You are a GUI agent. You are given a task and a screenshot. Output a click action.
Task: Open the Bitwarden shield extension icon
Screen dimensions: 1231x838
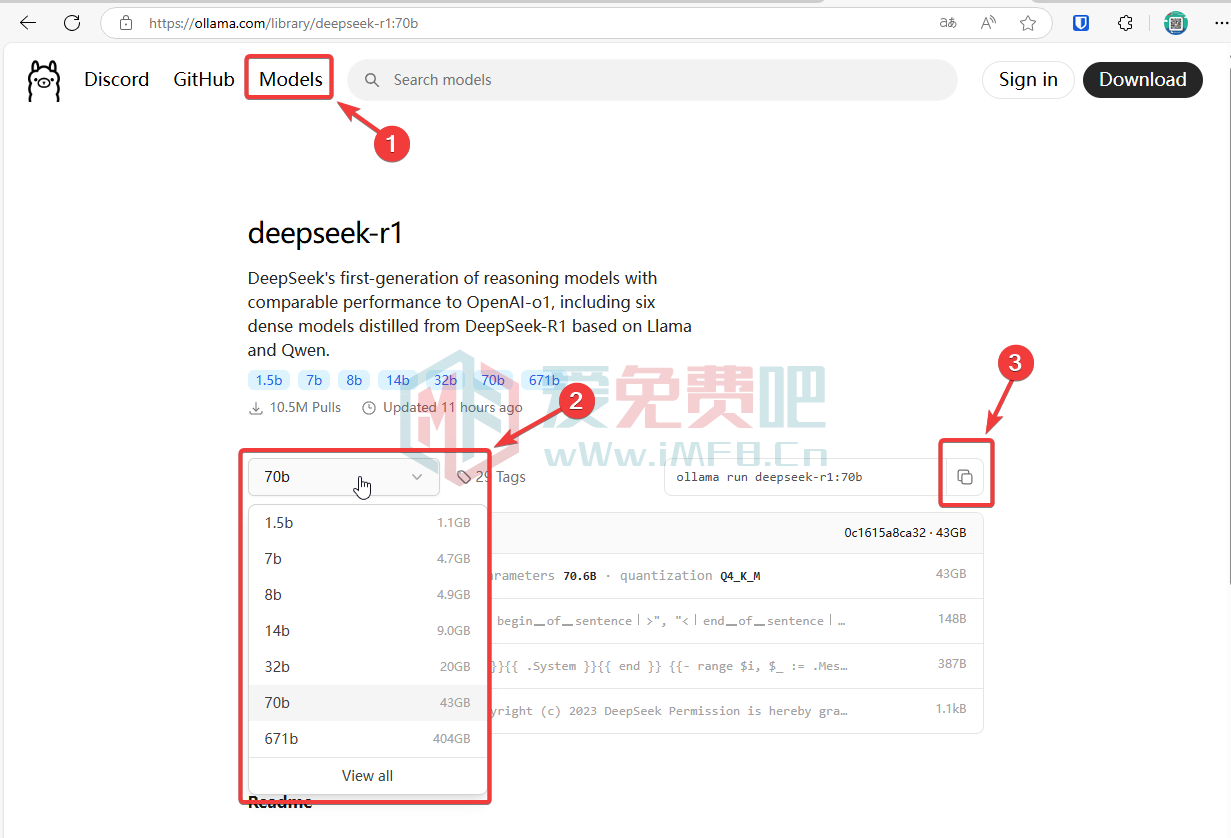point(1081,23)
